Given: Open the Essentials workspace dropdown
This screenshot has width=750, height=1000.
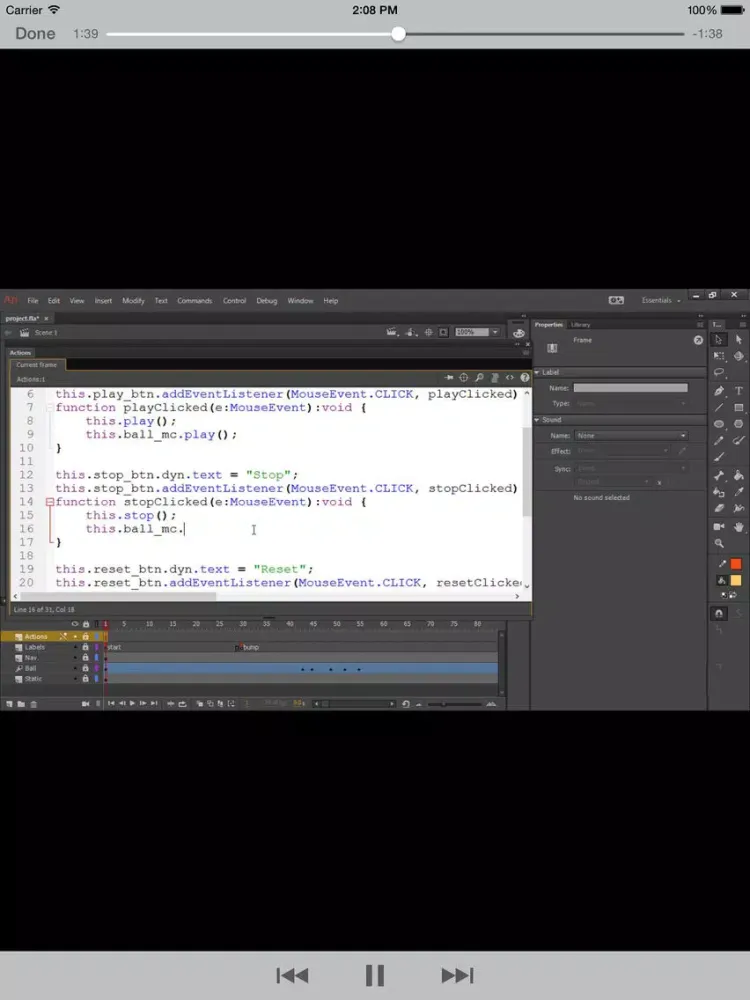Looking at the screenshot, I should coord(661,300).
